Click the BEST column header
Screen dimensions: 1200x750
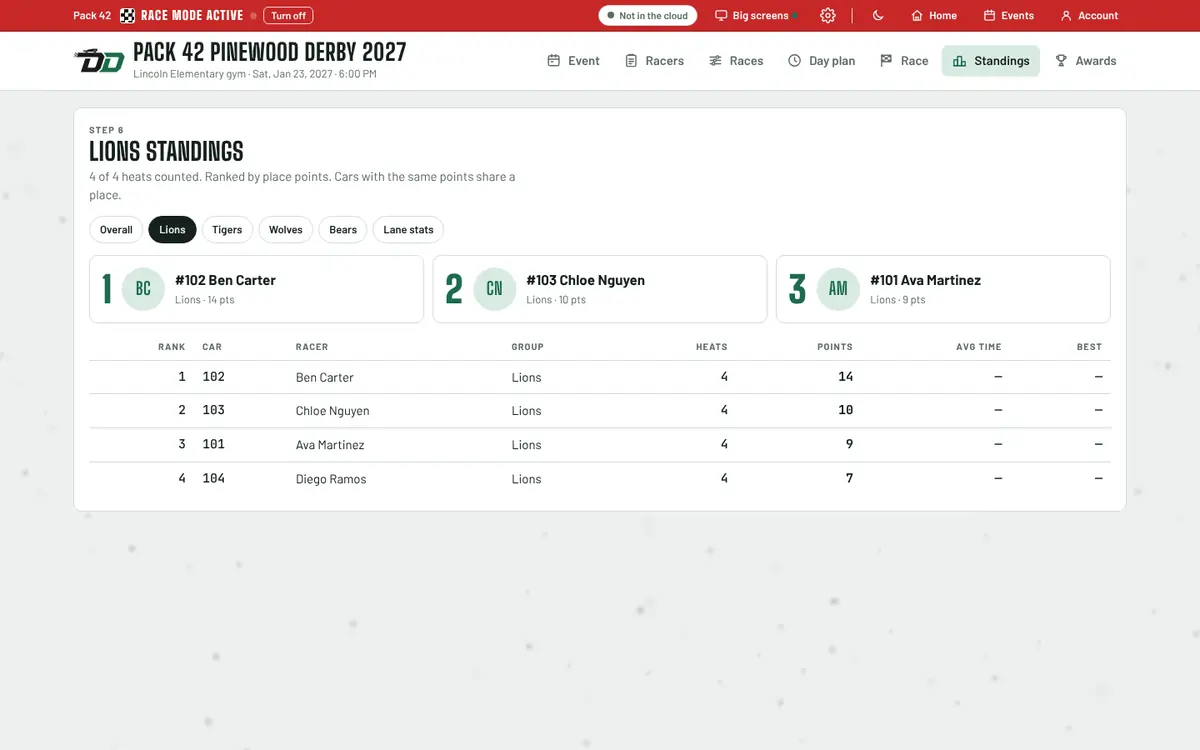click(x=1090, y=347)
